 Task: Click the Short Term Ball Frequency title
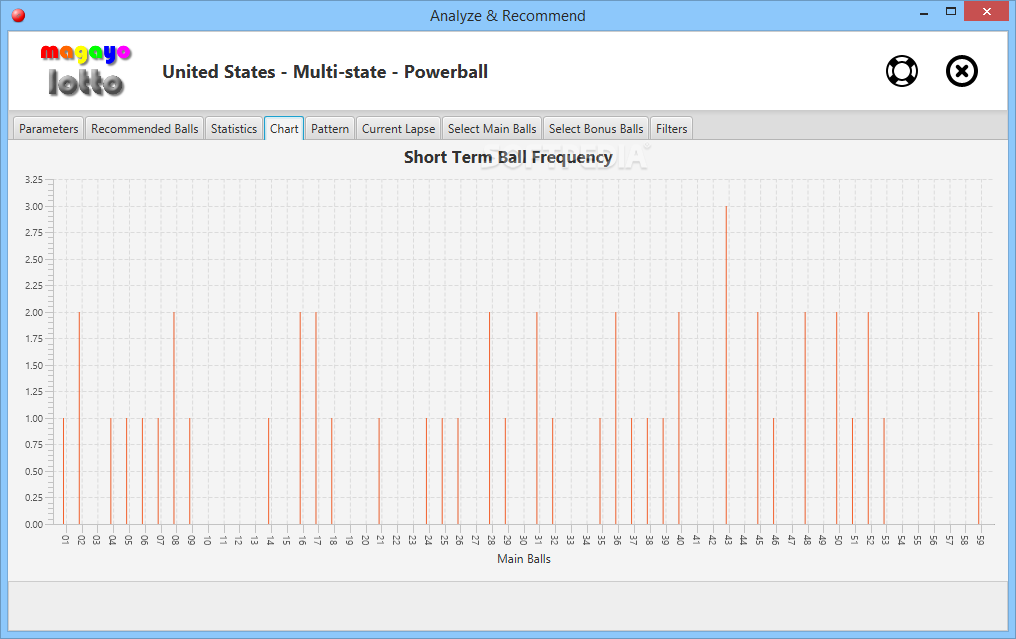pos(508,157)
